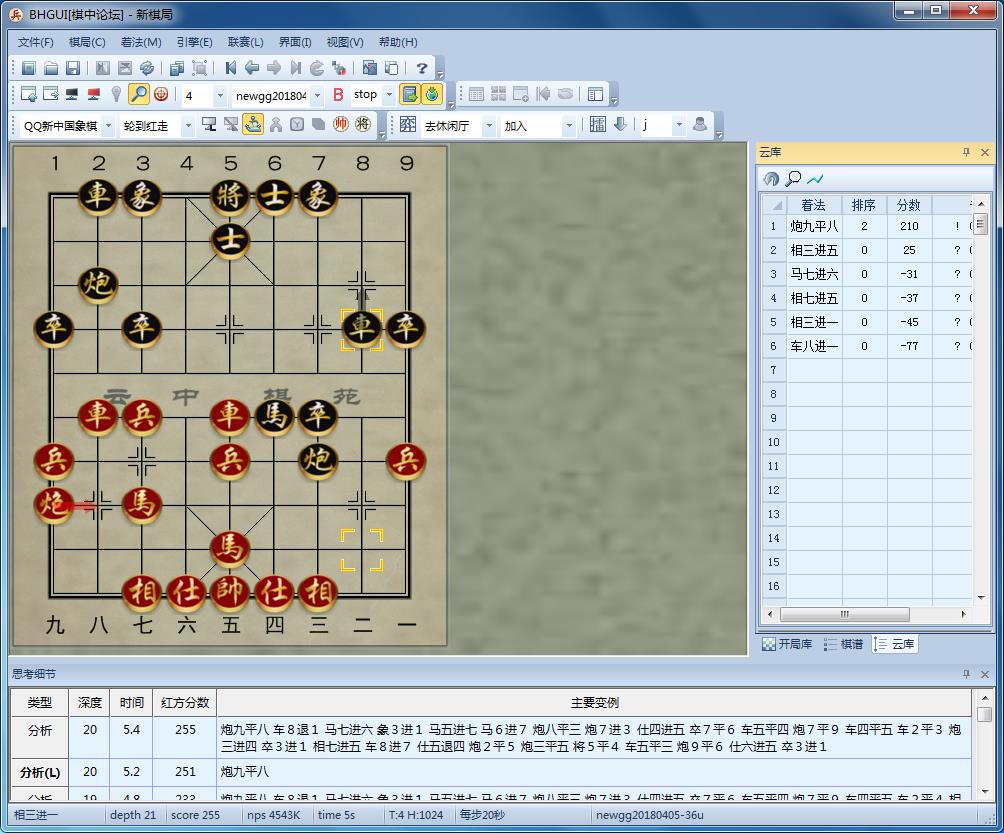The width and height of the screenshot is (1004, 833).
Task: Open the globe search icon in 云库 panel
Action: tap(770, 179)
